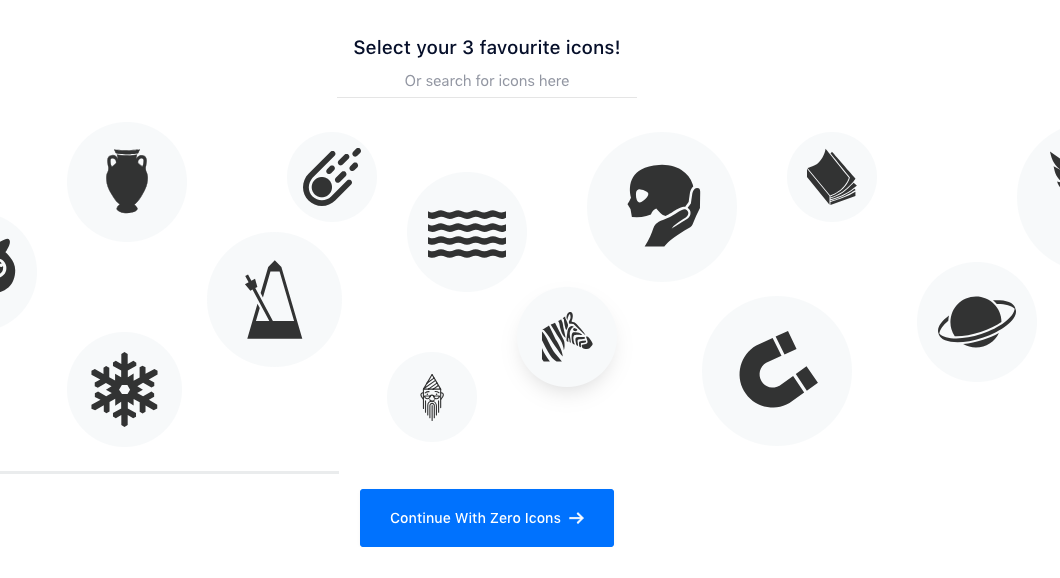Click the right arrow on the Continue button
The height and width of the screenshot is (578, 1060).
click(576, 518)
